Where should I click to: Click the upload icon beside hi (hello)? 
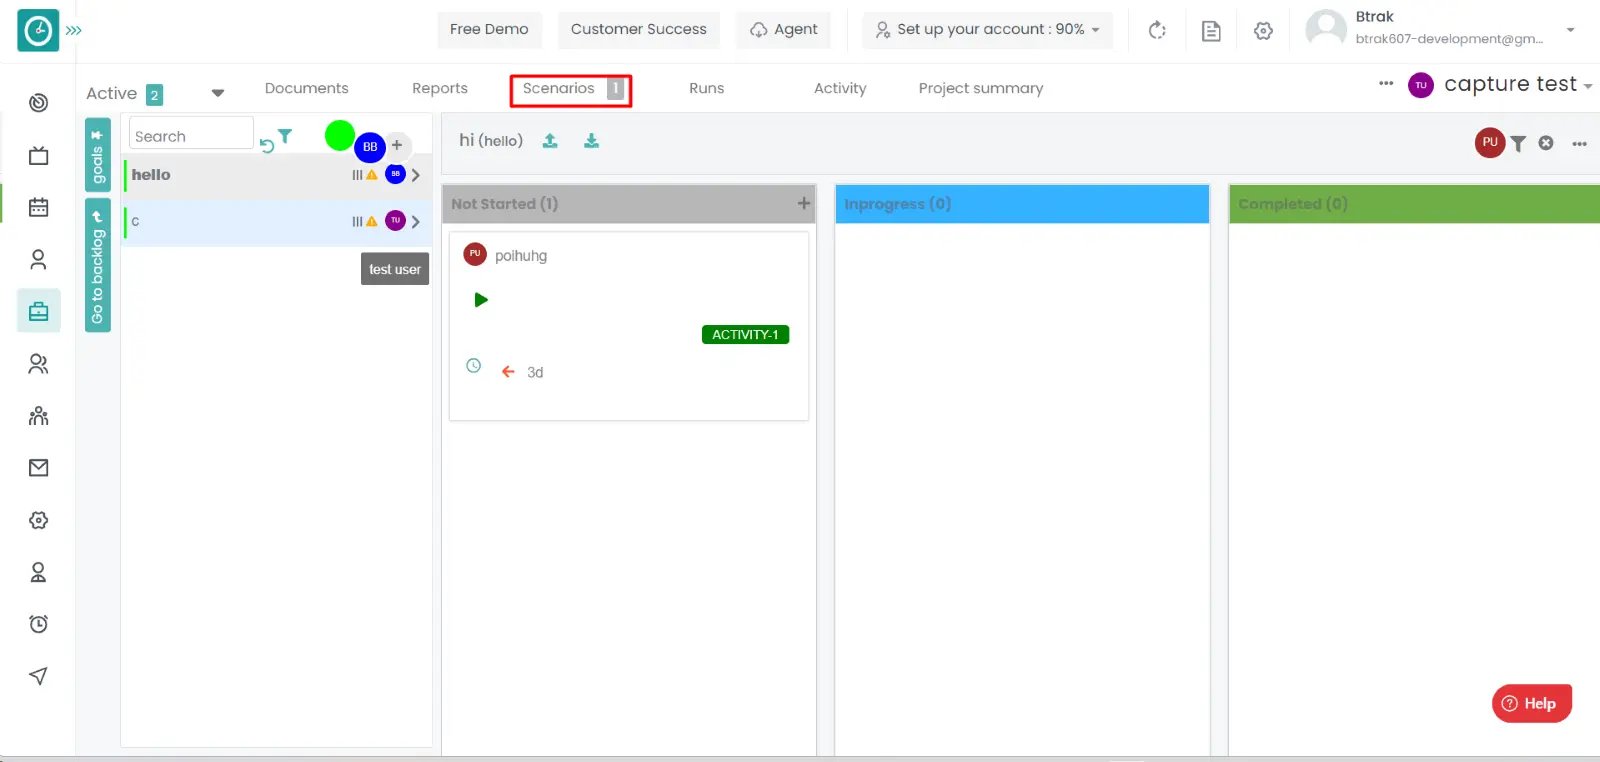pyautogui.click(x=550, y=141)
